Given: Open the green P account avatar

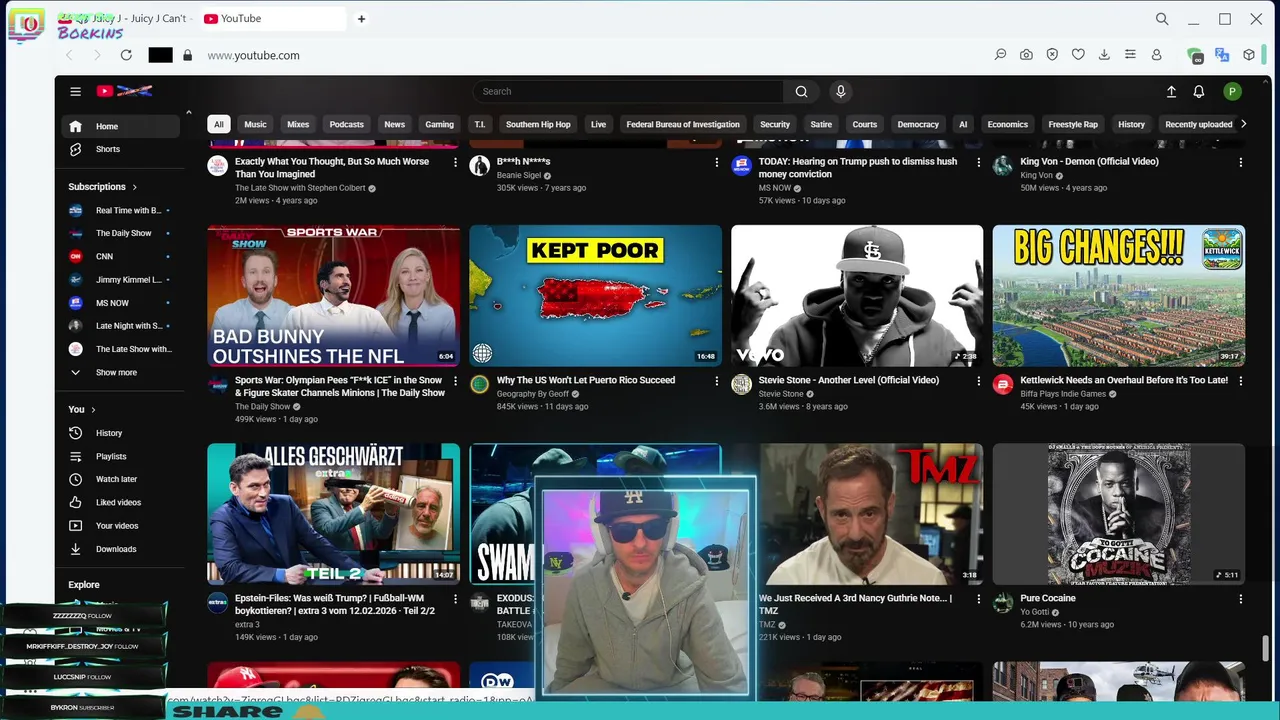Looking at the screenshot, I should click(x=1232, y=91).
